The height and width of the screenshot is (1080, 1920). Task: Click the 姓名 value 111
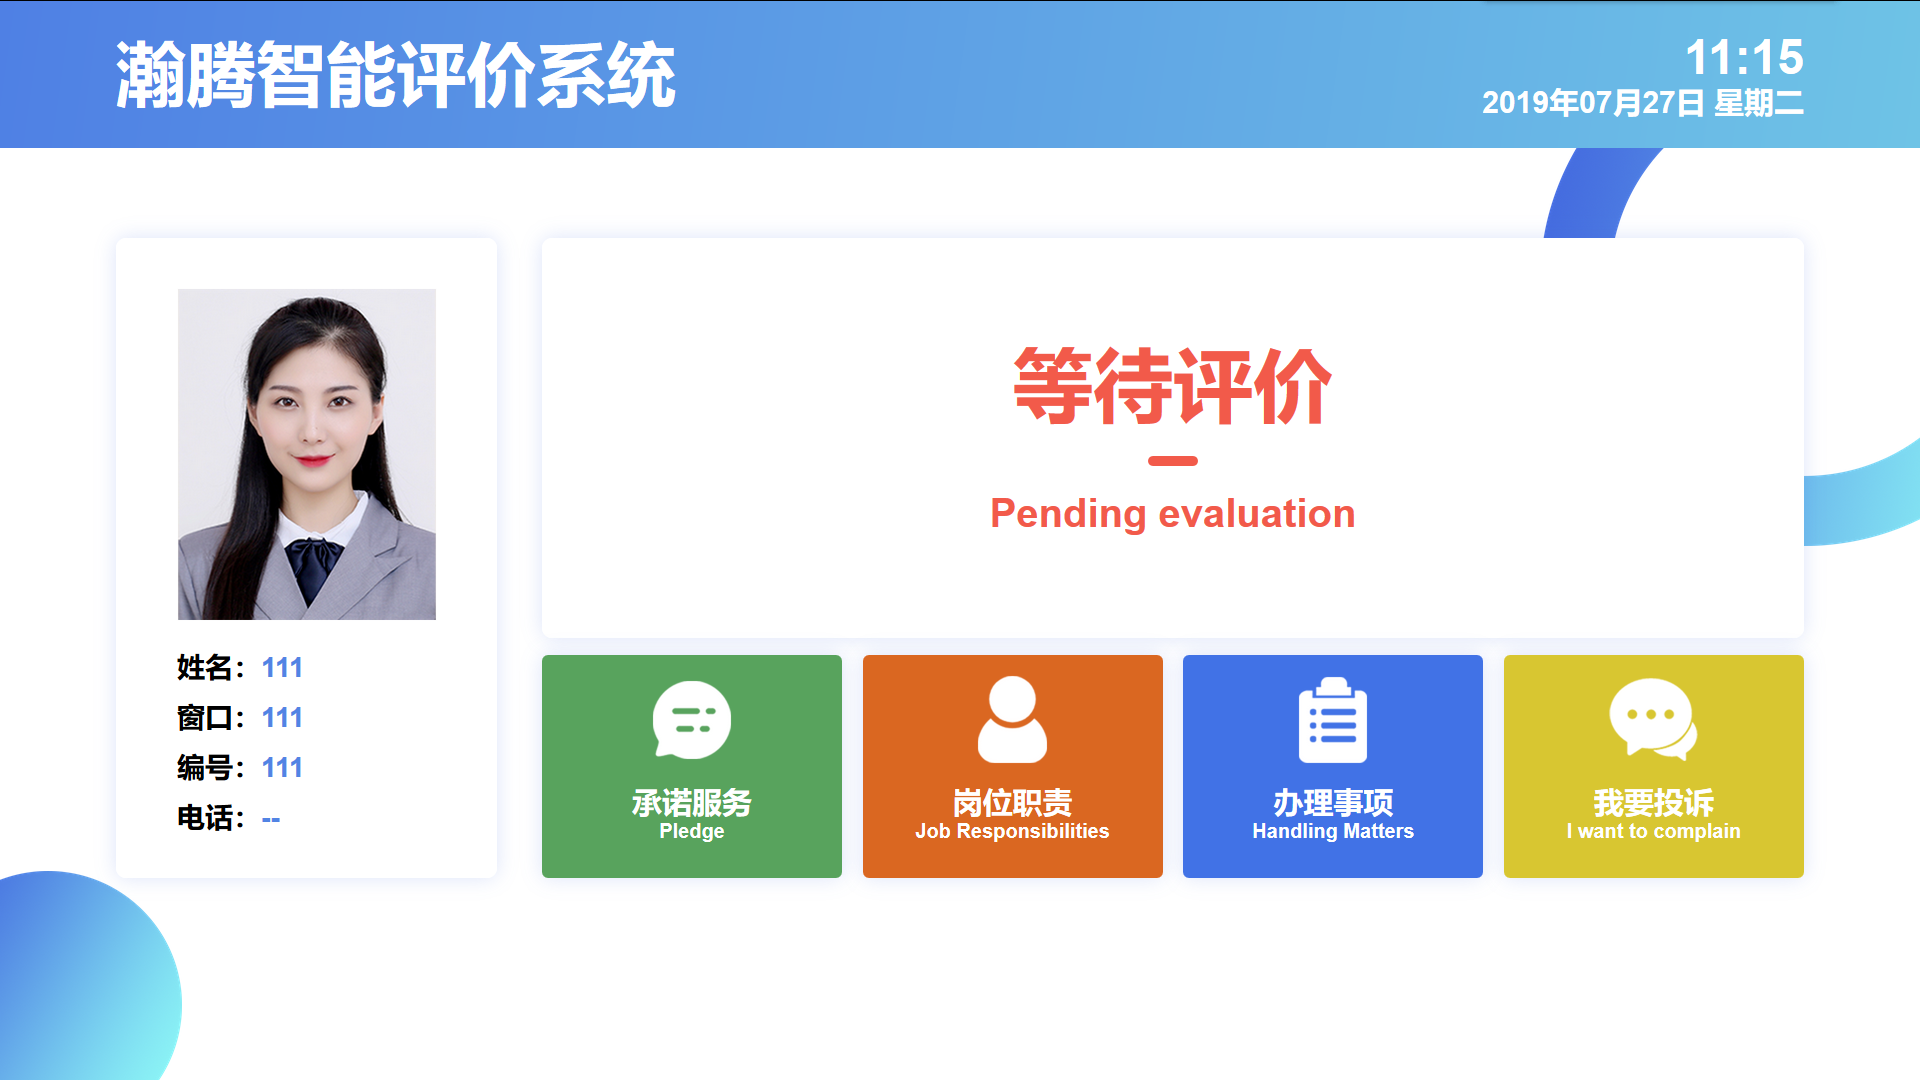point(282,668)
